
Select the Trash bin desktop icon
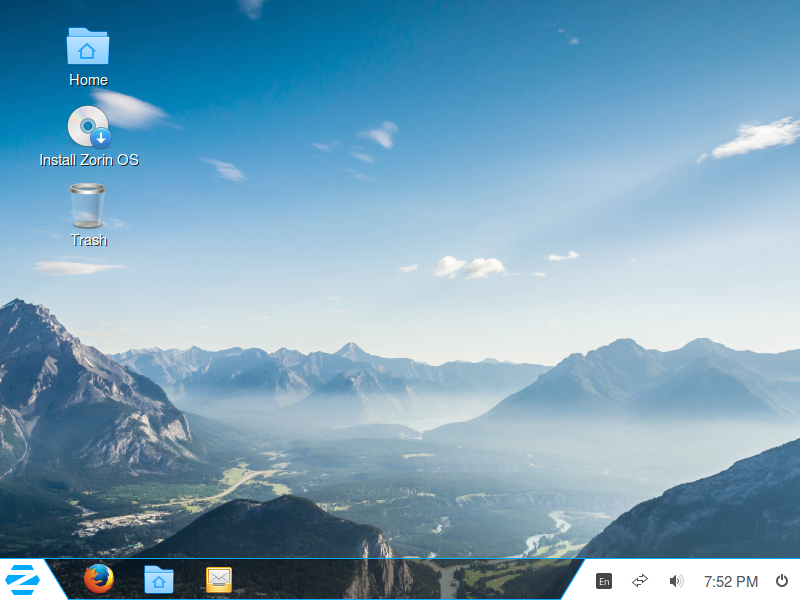[x=88, y=206]
